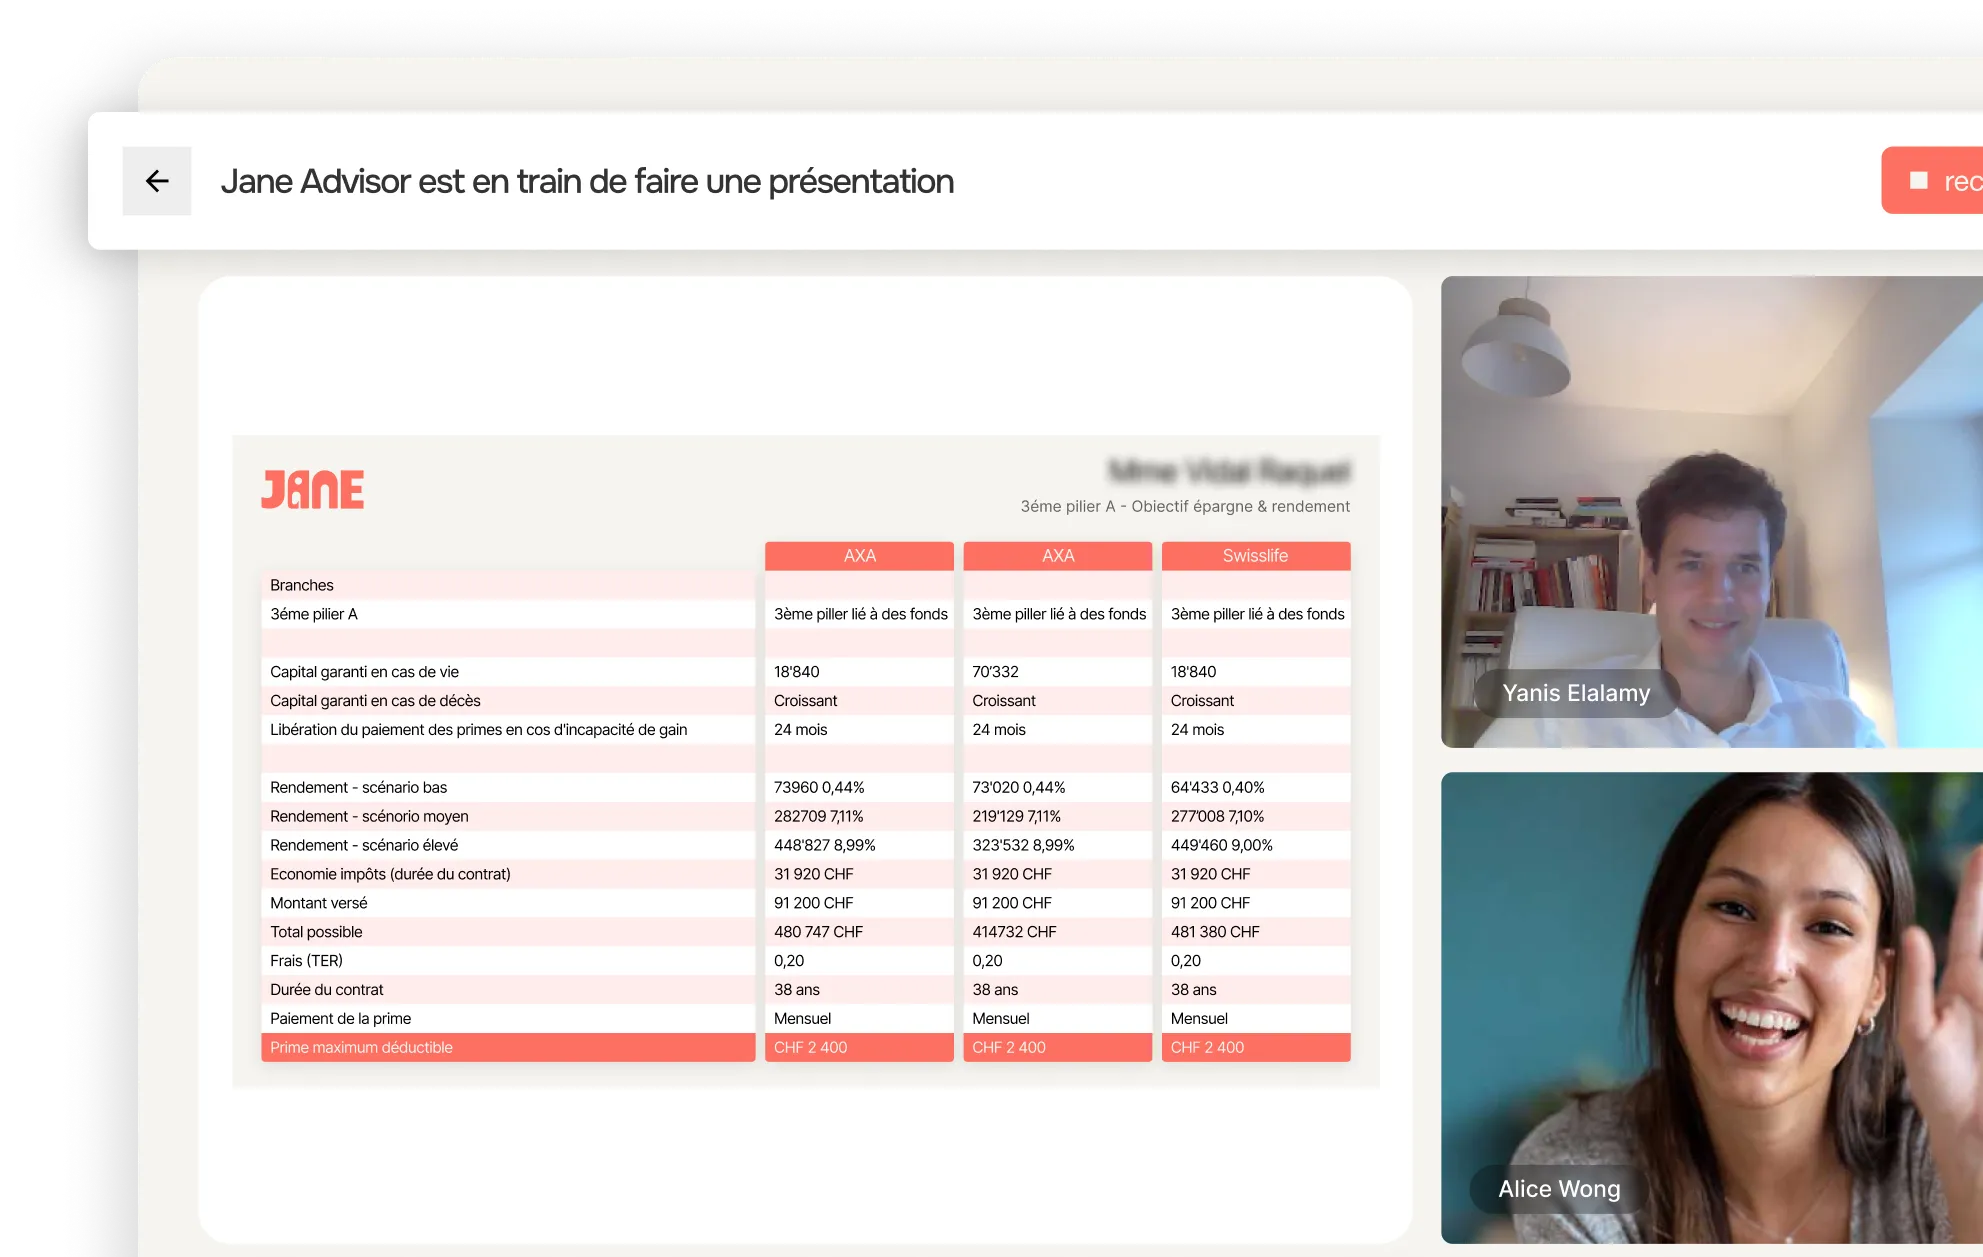Click the Yanis Elalamy name label
This screenshot has height=1257, width=1983.
coord(1576,693)
